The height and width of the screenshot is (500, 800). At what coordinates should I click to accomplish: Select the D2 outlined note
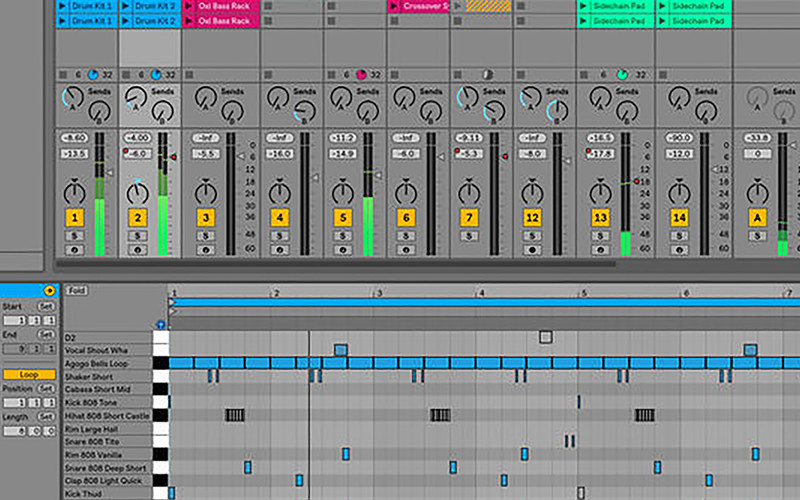(x=545, y=337)
